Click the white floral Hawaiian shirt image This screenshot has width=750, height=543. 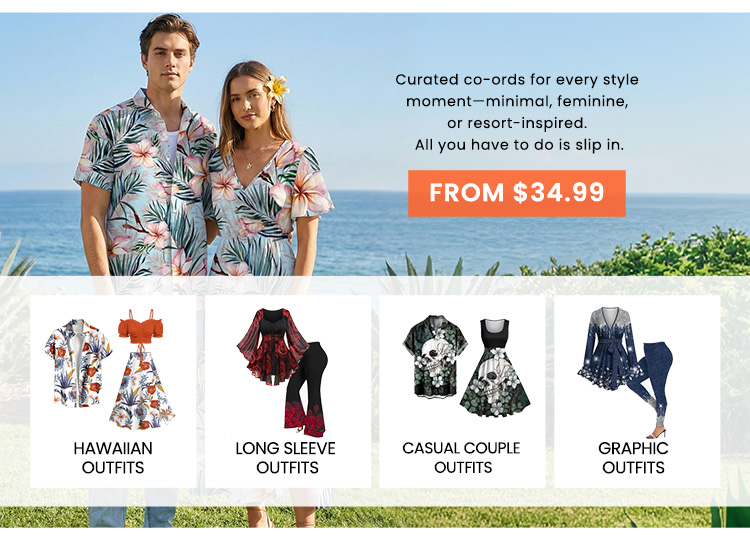(78, 364)
